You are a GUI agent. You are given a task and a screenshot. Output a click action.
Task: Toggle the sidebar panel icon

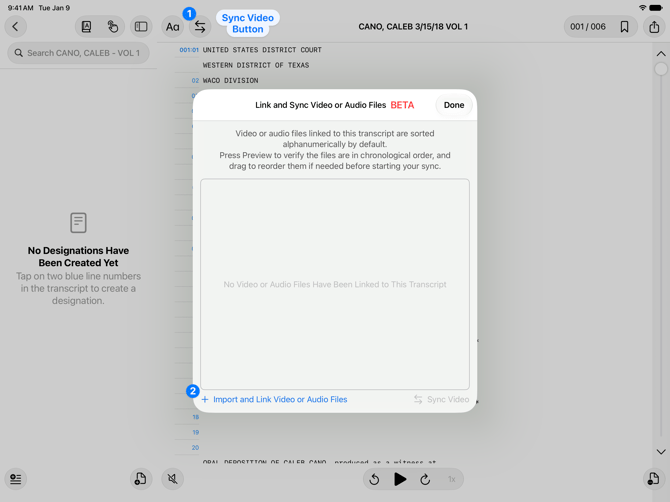141,26
